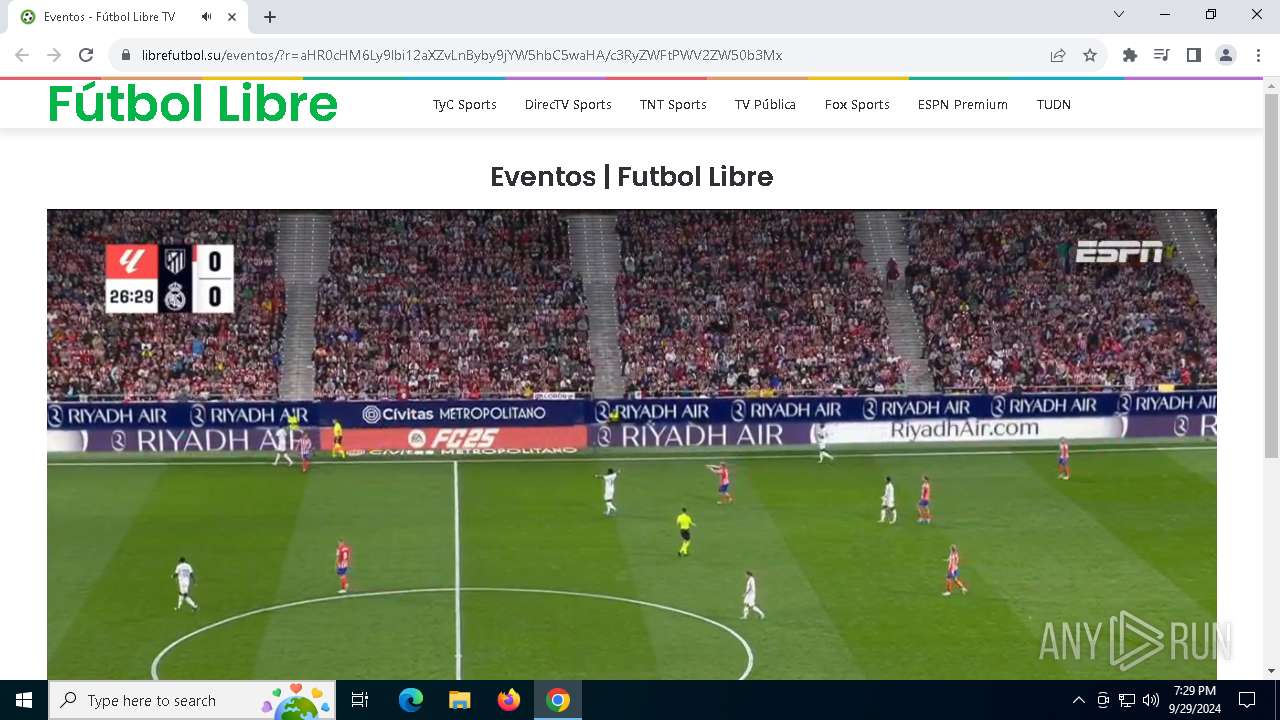Open the Windows Start menu
This screenshot has width=1280, height=720.
pyautogui.click(x=24, y=700)
